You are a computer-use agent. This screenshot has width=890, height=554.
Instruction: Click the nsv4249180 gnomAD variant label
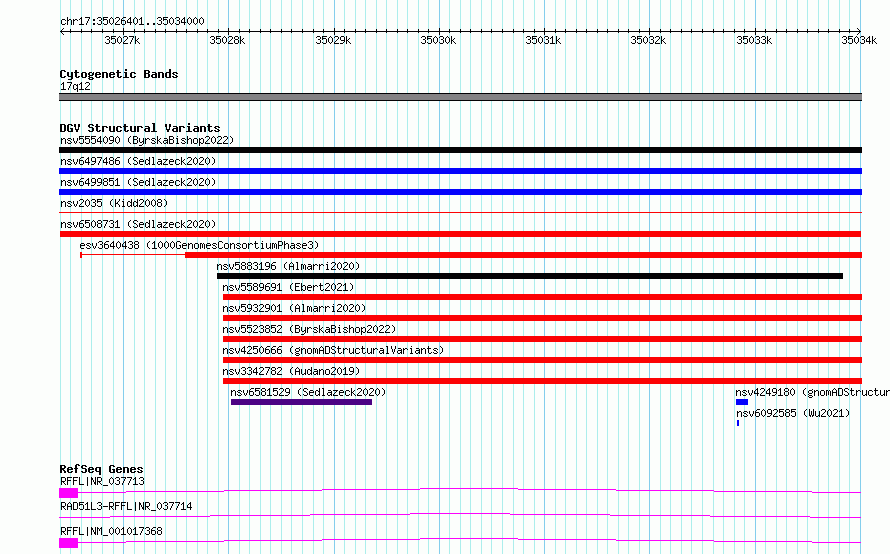813,392
